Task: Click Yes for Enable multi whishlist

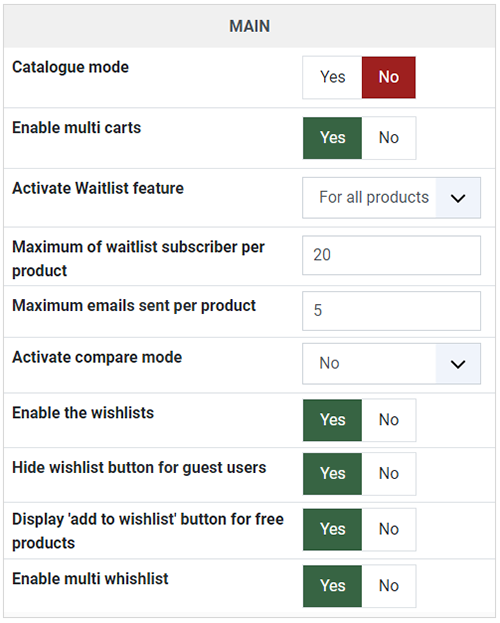Action: [332, 586]
